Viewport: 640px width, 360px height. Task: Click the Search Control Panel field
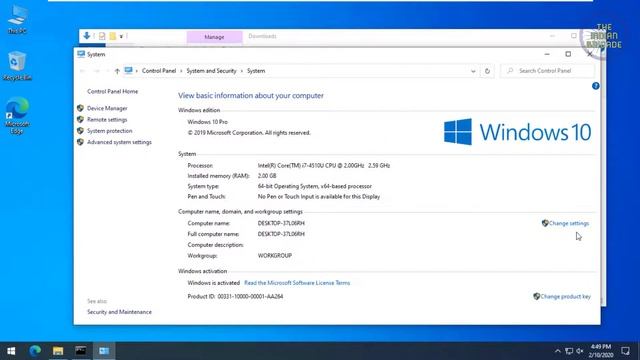click(547, 71)
